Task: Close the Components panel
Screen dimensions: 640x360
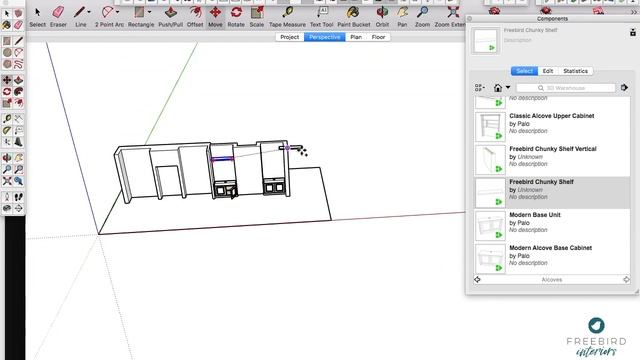Action: pyautogui.click(x=469, y=19)
